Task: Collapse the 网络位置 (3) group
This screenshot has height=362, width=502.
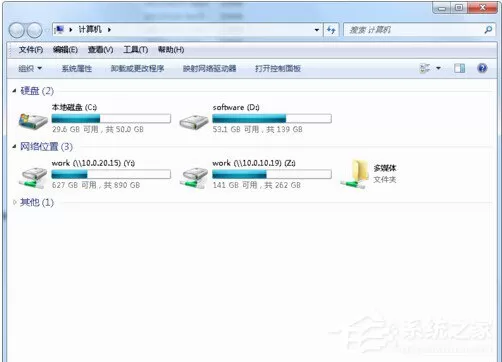Action: click(14, 146)
